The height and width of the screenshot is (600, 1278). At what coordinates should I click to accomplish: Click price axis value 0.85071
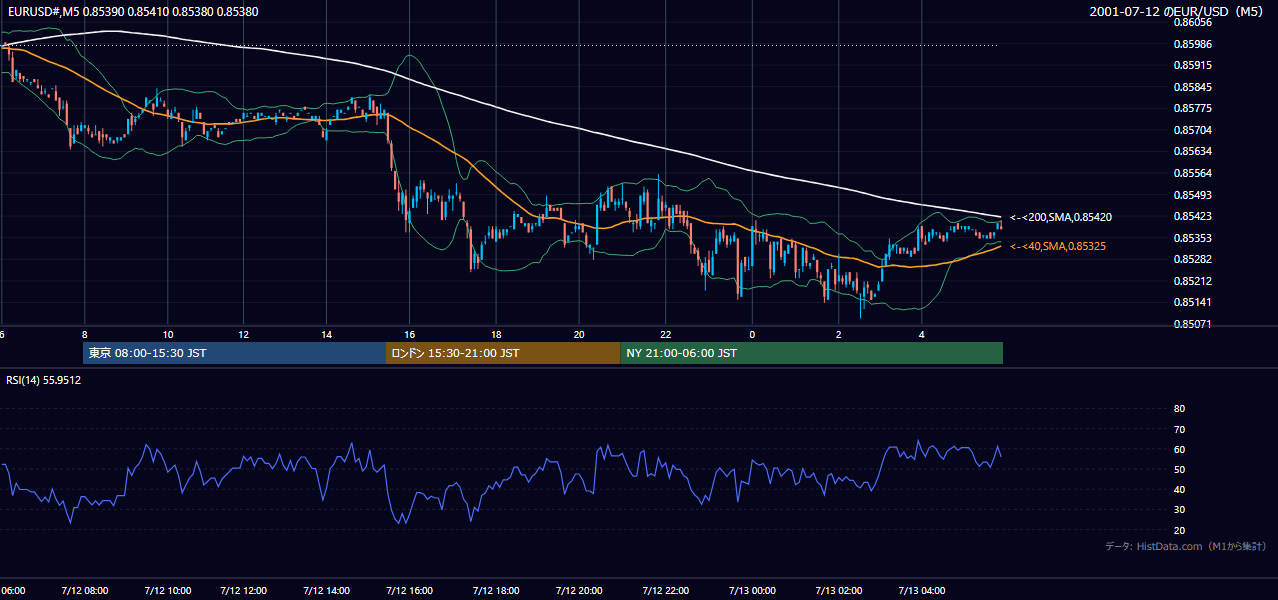(1193, 324)
